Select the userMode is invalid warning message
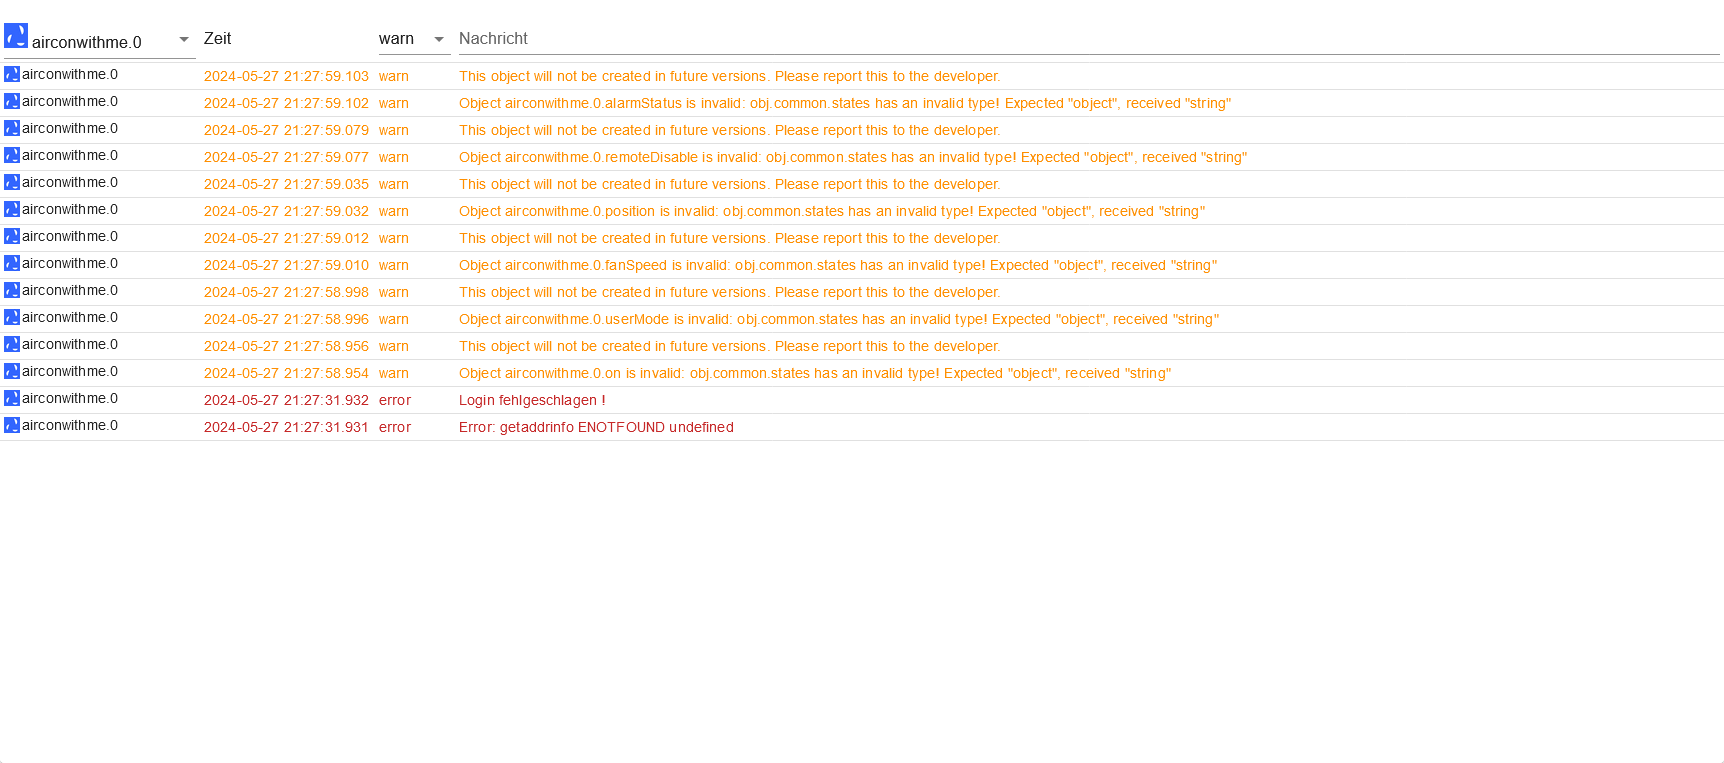 [x=839, y=319]
